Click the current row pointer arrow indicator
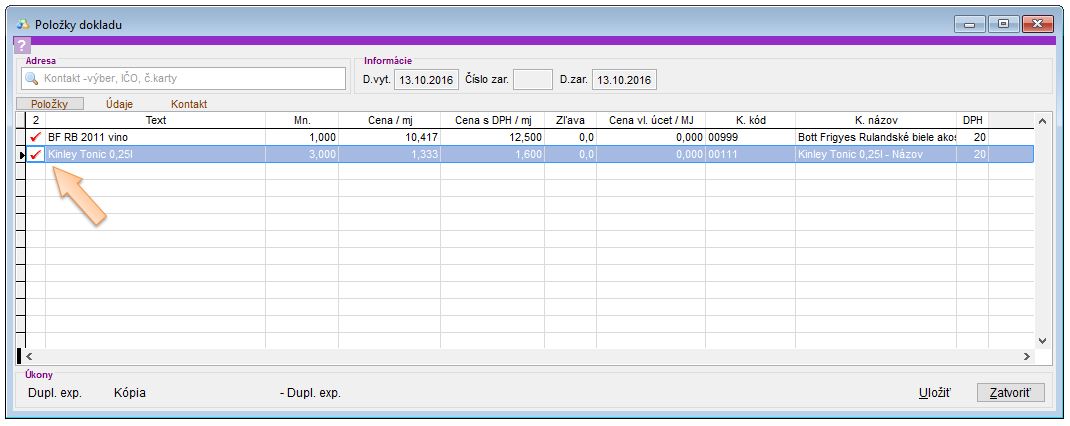The height and width of the screenshot is (426, 1070). pos(22,154)
